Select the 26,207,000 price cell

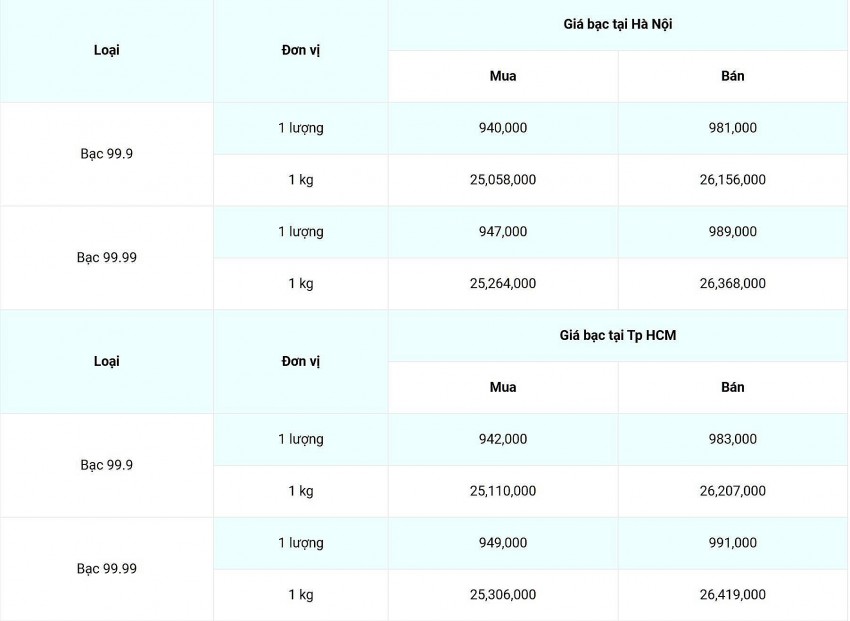coord(733,491)
